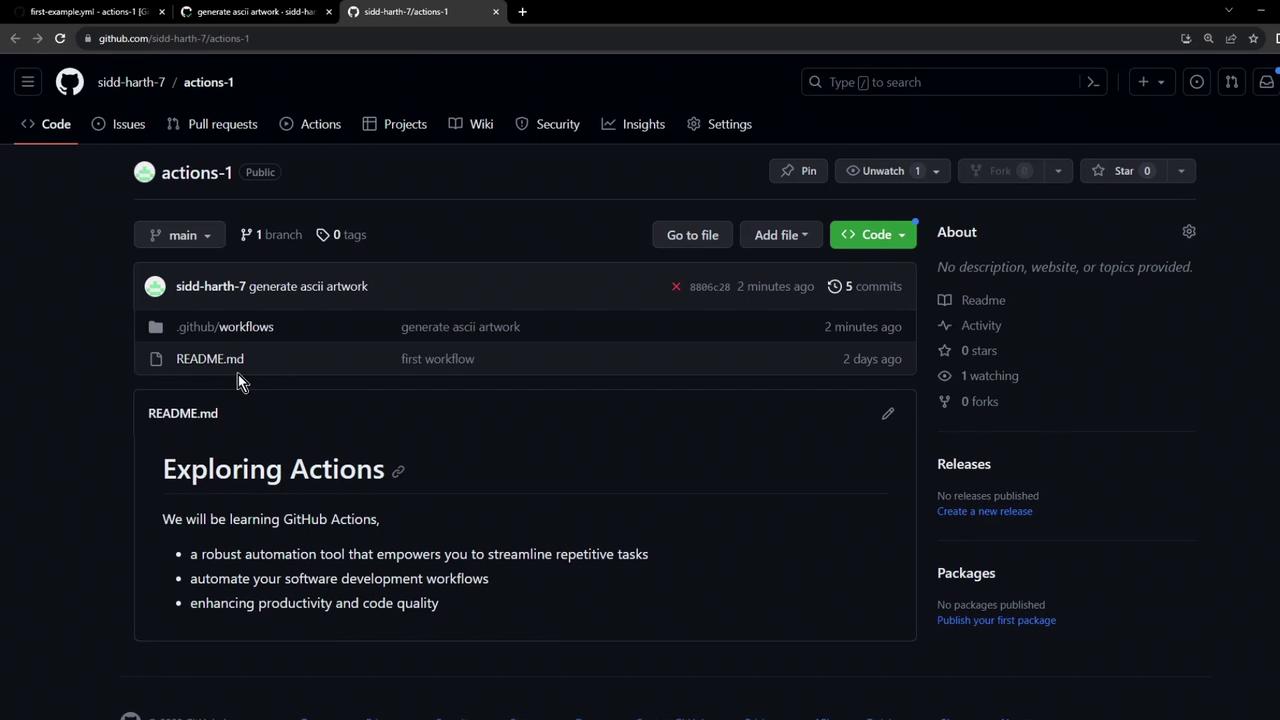Click the actions-1 repository title
The image size is (1280, 720).
pos(197,173)
